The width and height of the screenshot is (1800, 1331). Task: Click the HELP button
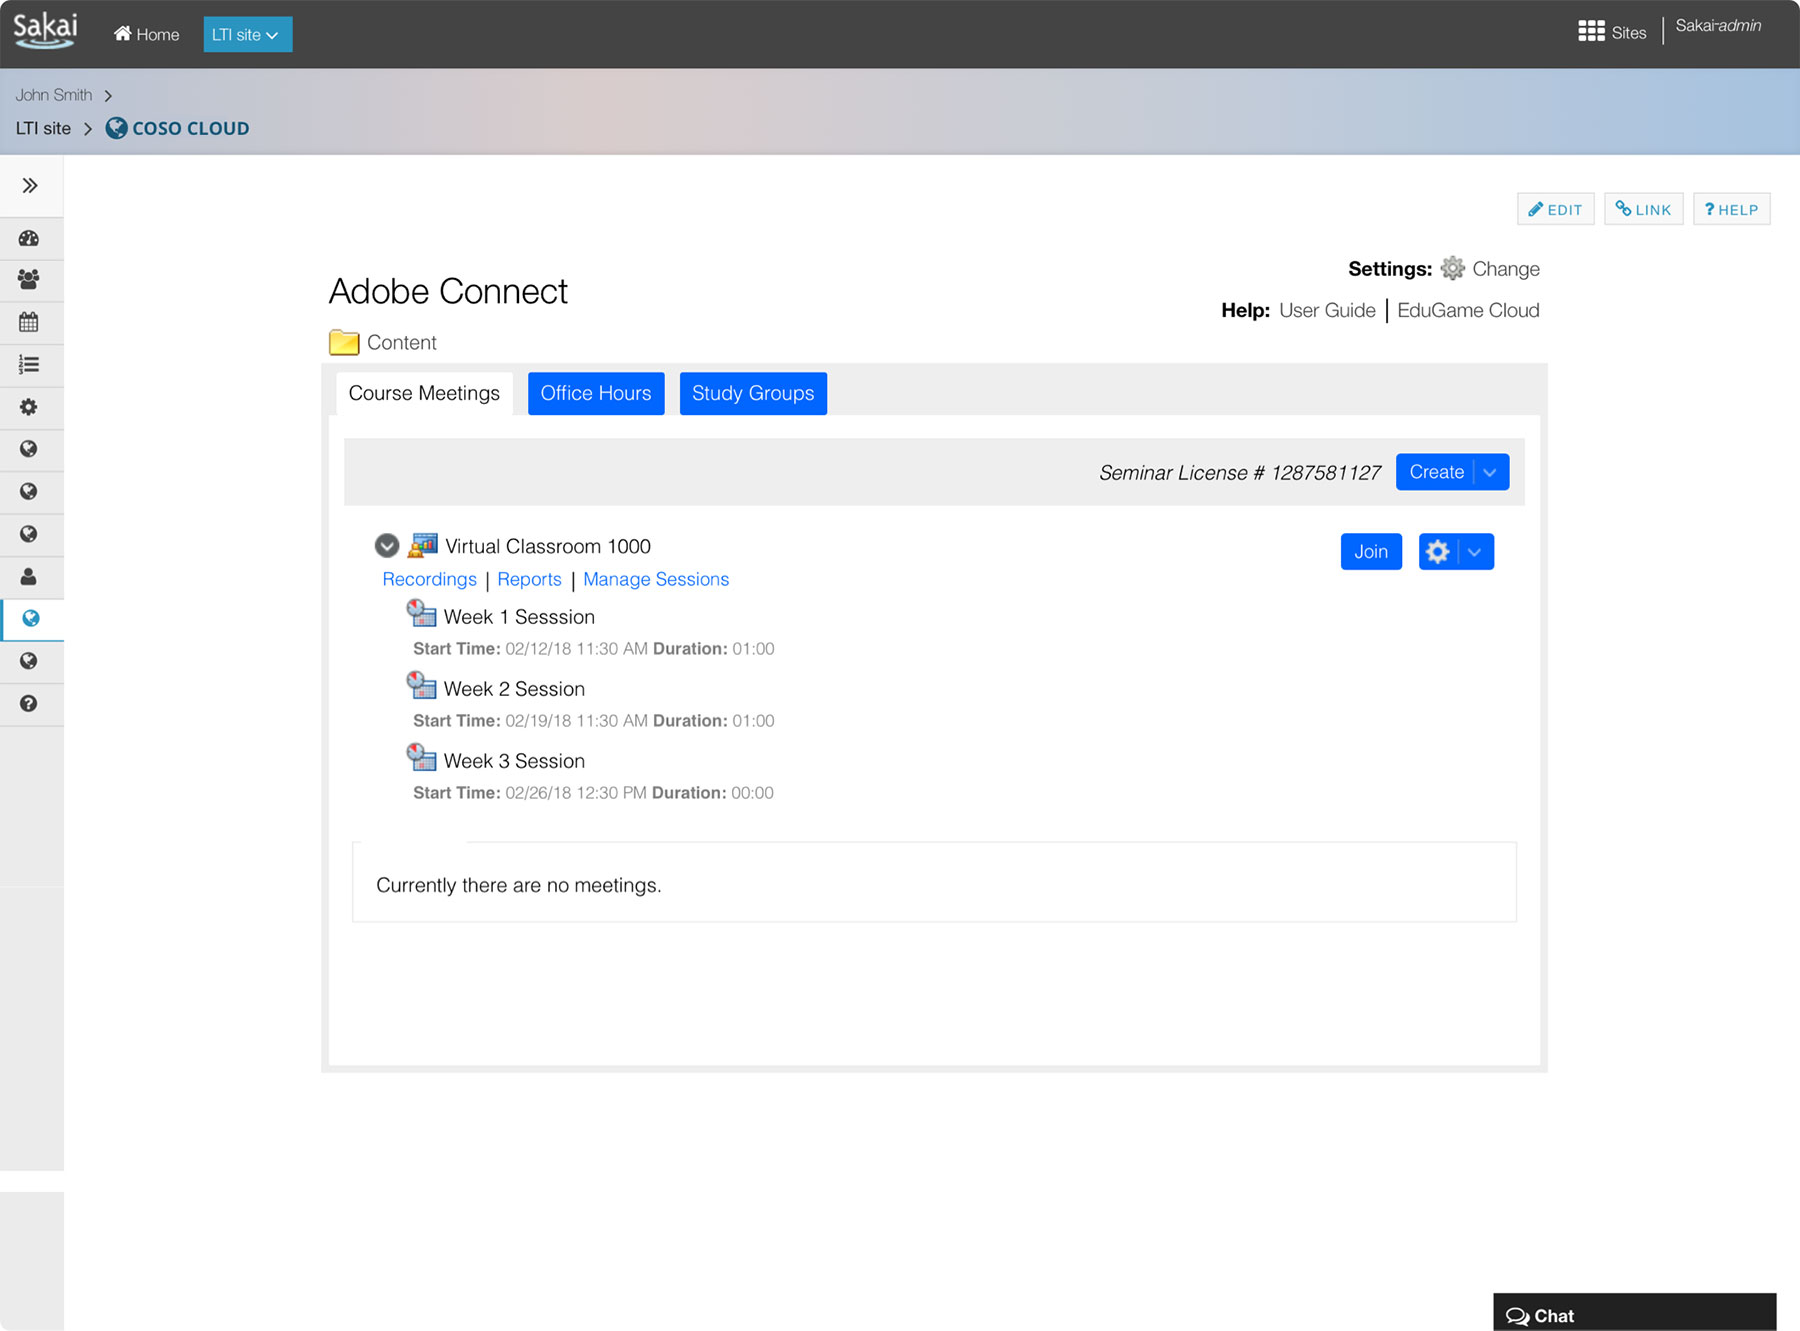[x=1731, y=209]
